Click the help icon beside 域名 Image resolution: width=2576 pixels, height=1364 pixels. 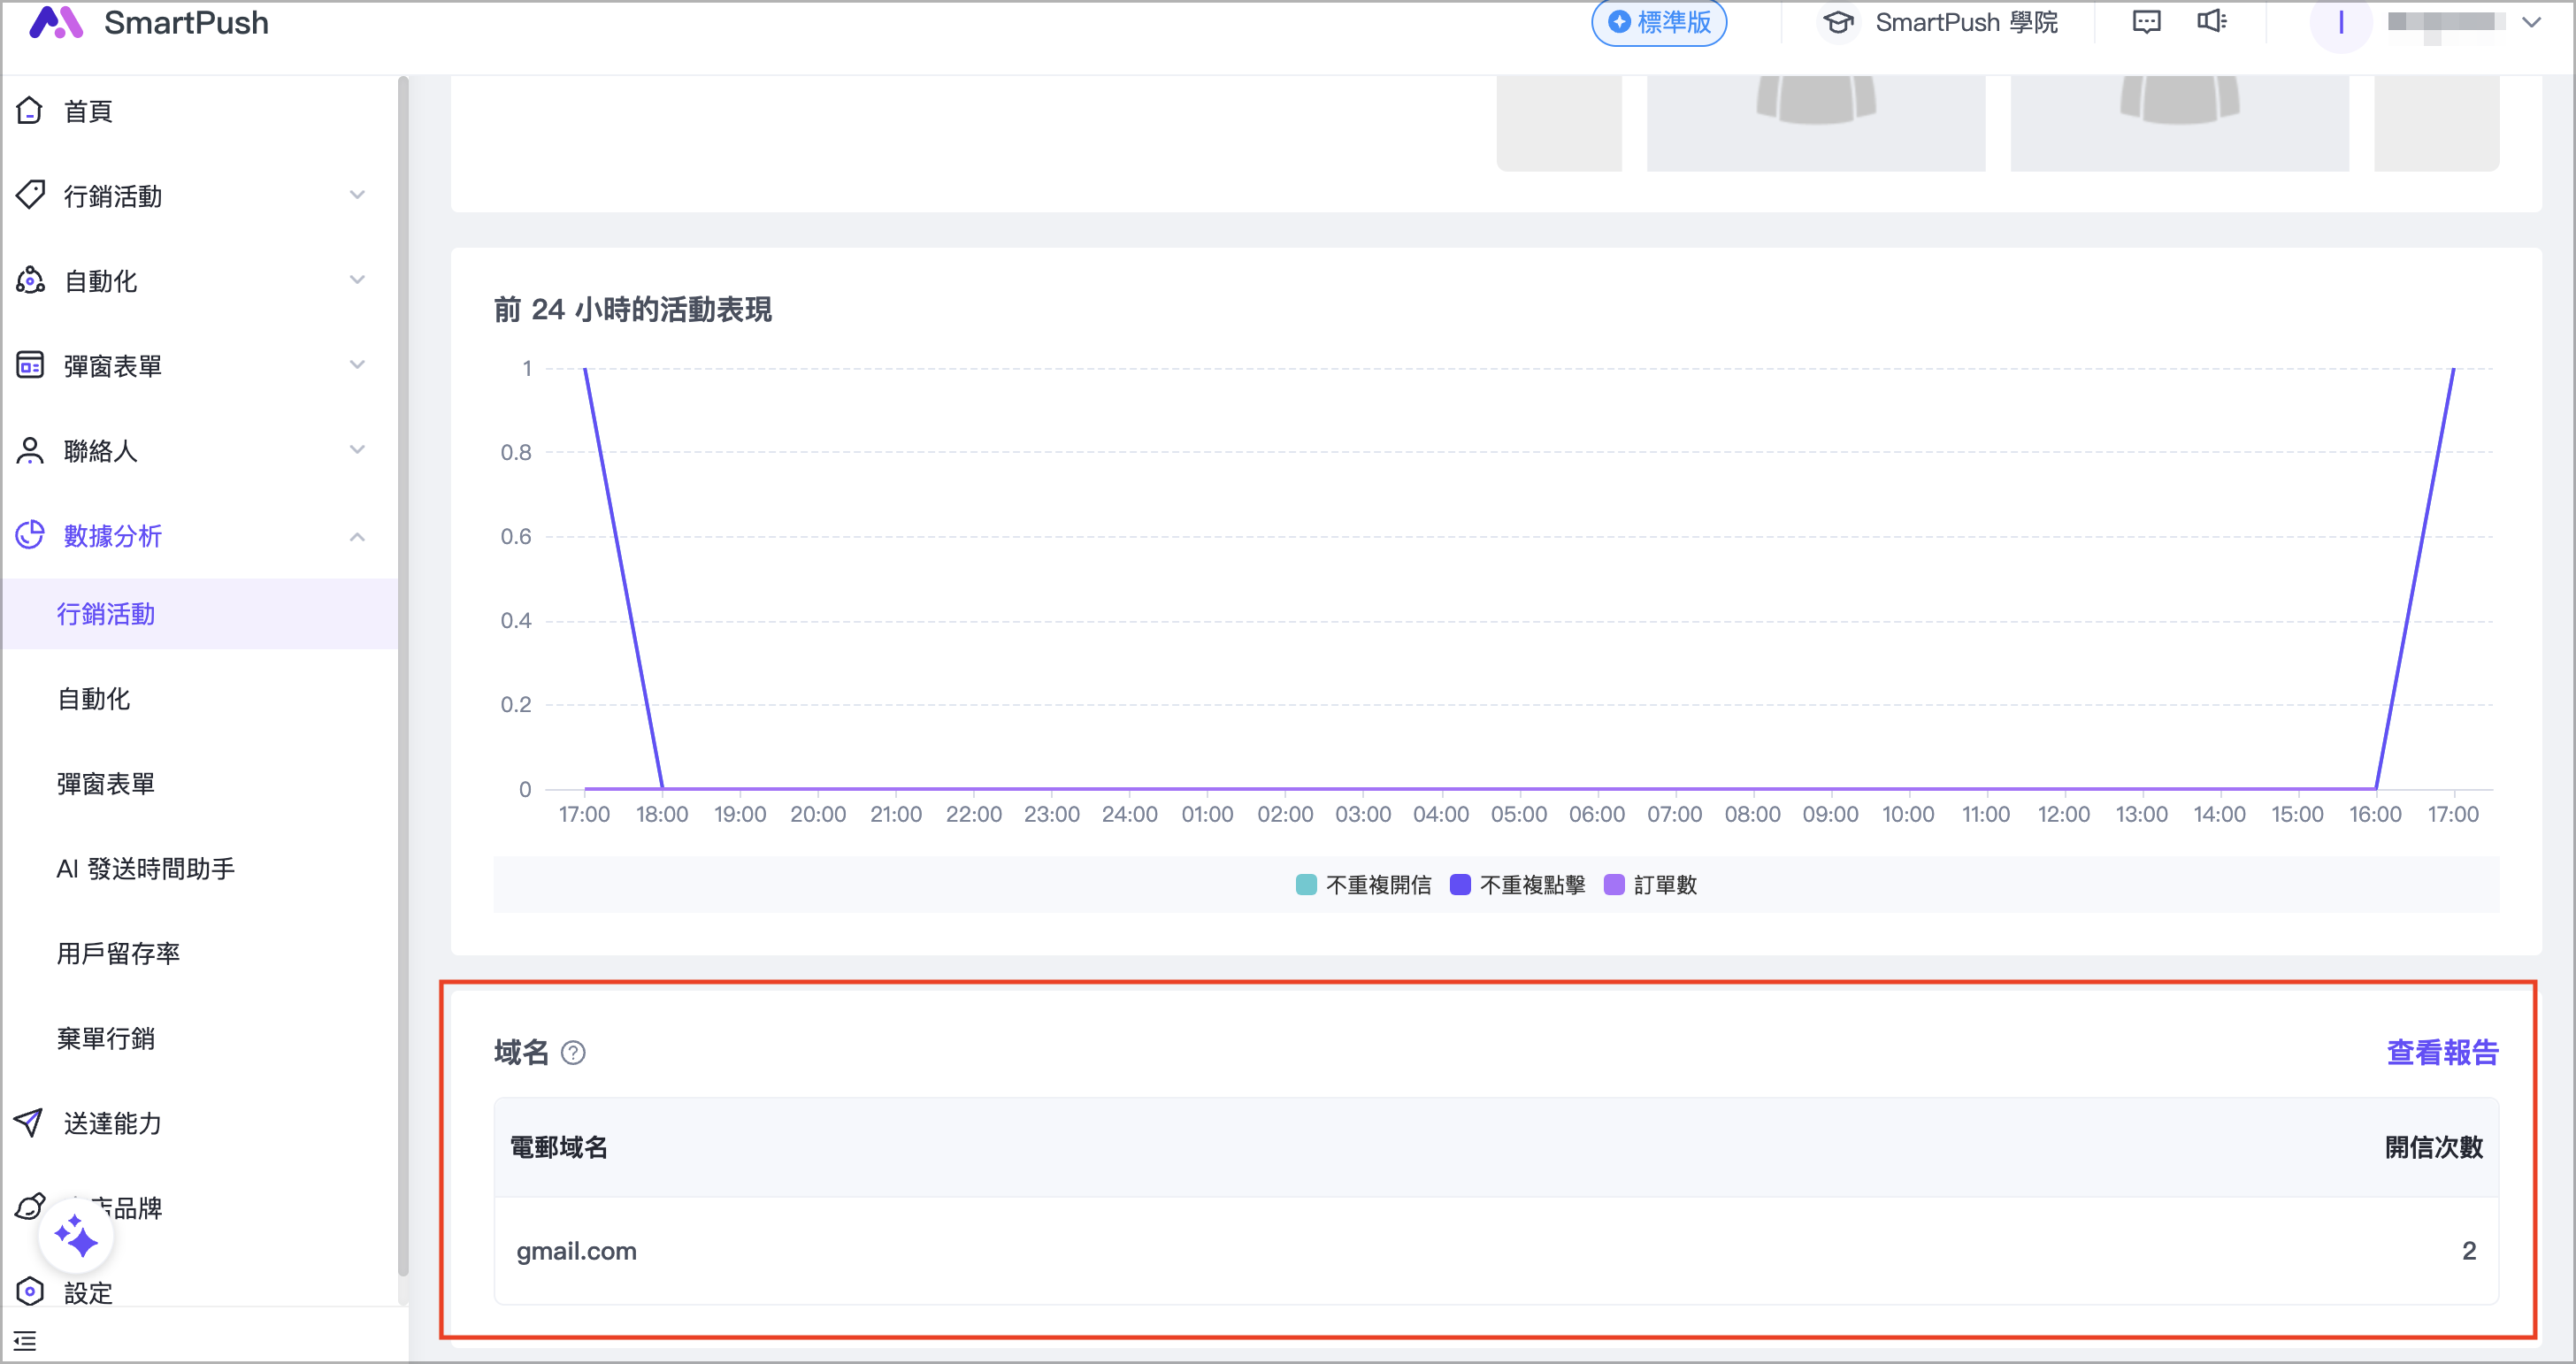tap(573, 1052)
